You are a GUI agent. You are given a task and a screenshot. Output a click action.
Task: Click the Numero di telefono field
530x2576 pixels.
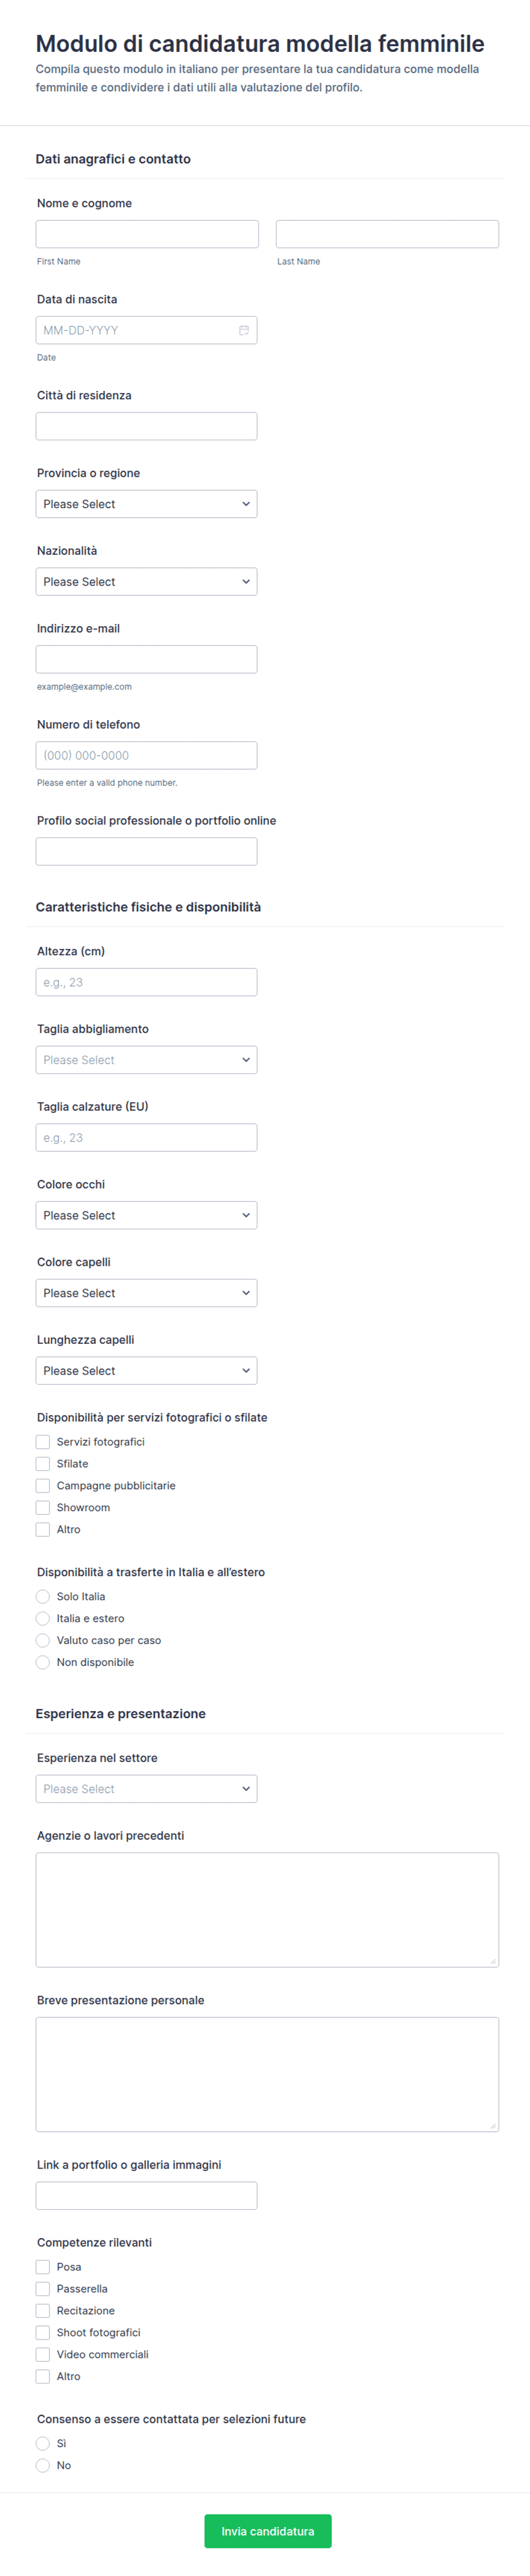coord(146,755)
